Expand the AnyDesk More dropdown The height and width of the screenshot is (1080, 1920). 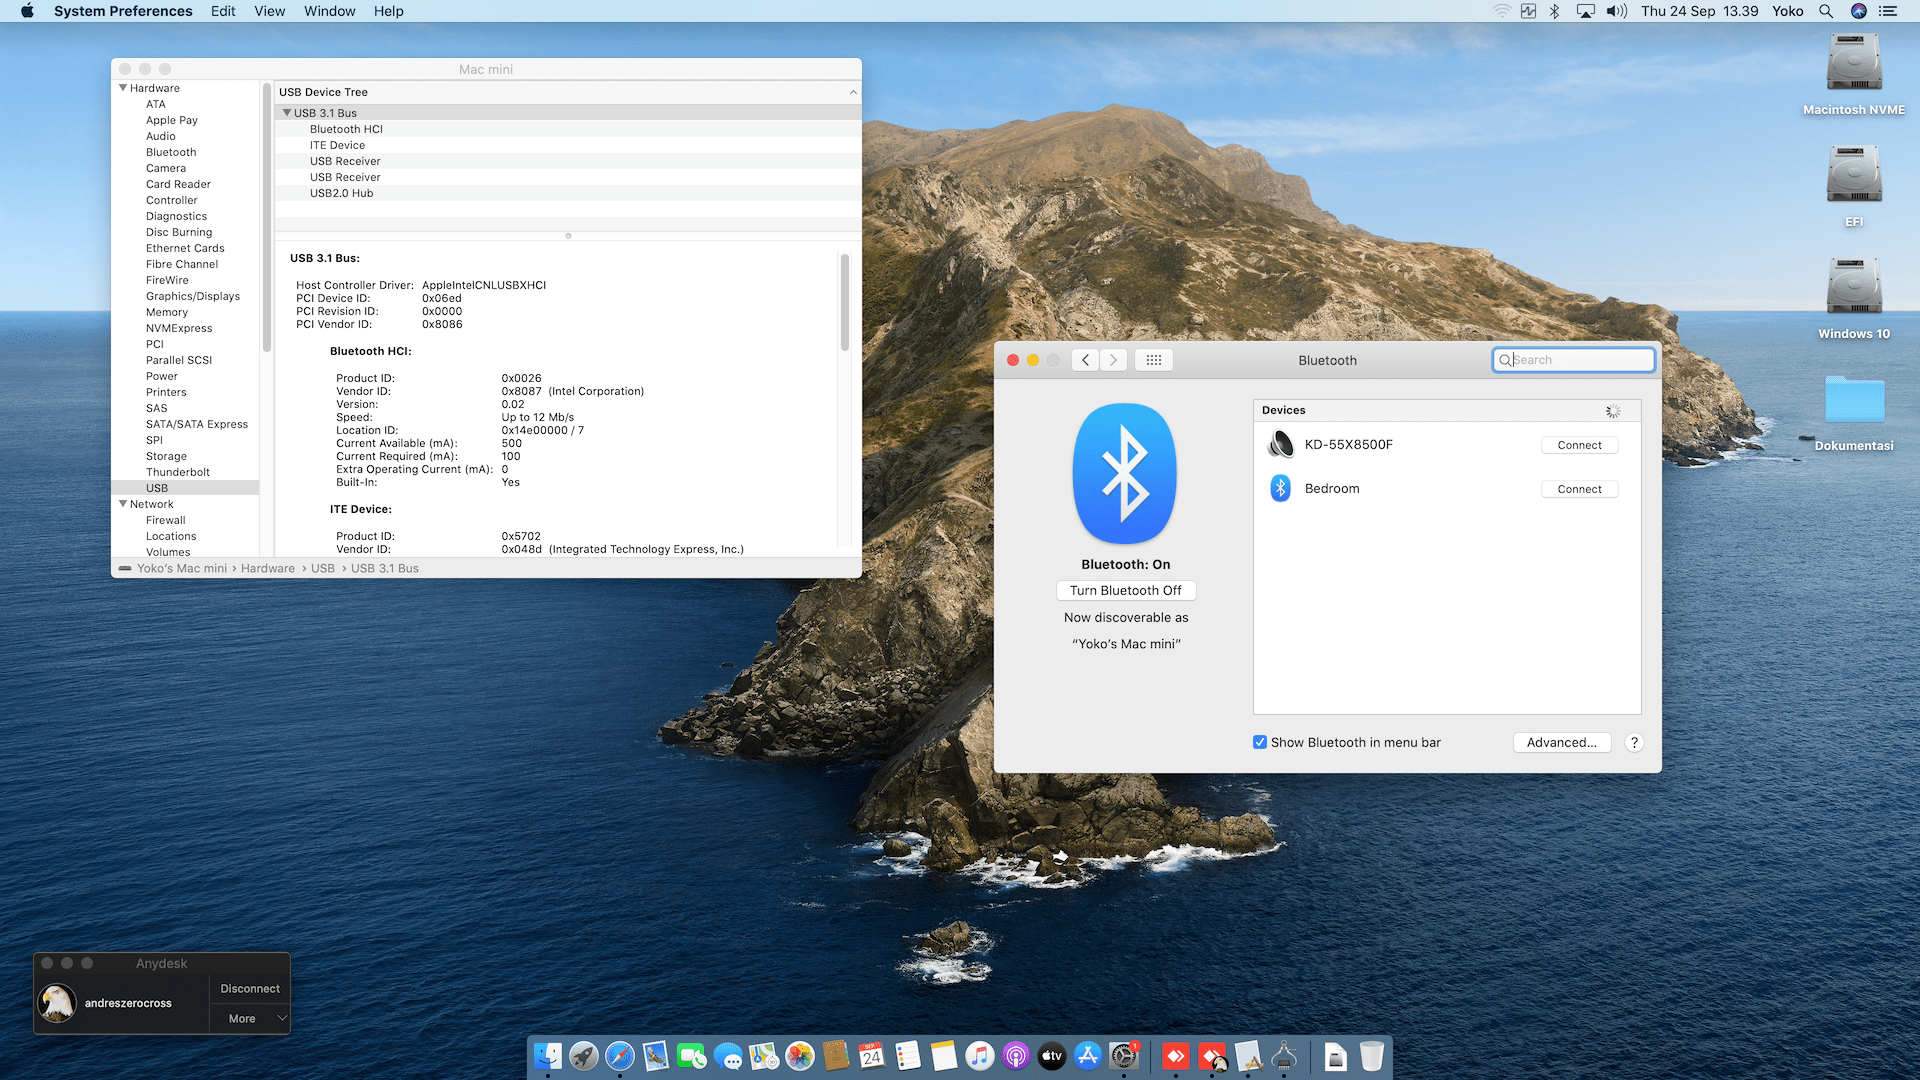[250, 1018]
